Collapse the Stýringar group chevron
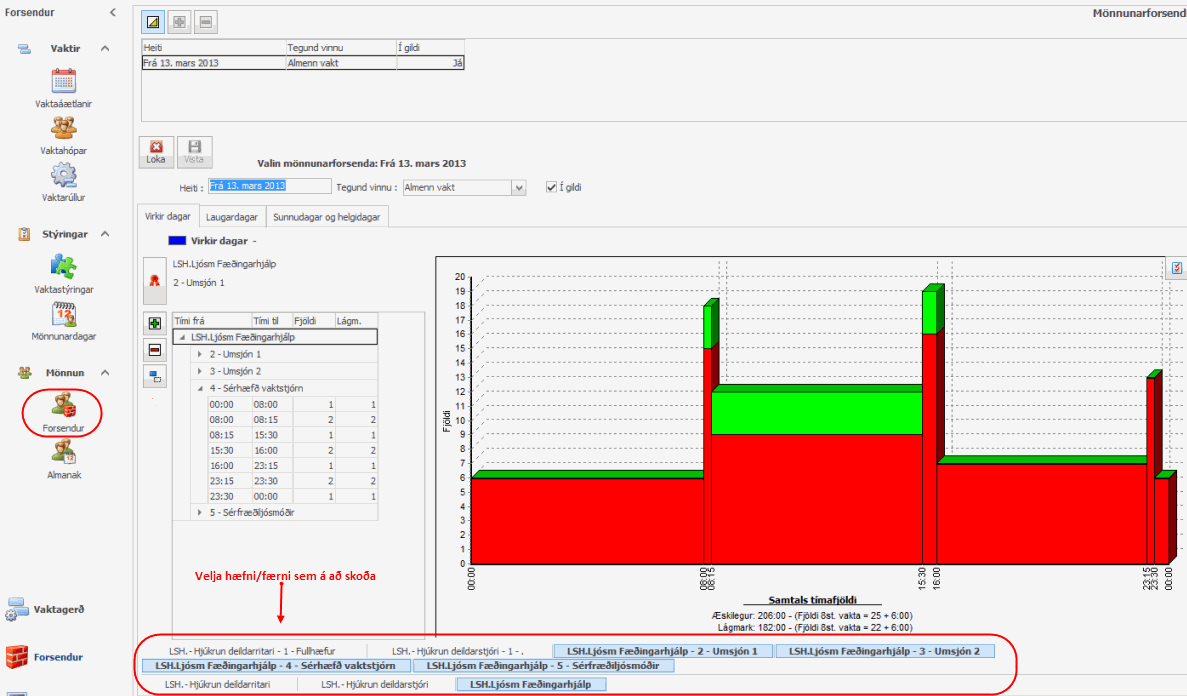The image size is (1187, 696). 105,234
